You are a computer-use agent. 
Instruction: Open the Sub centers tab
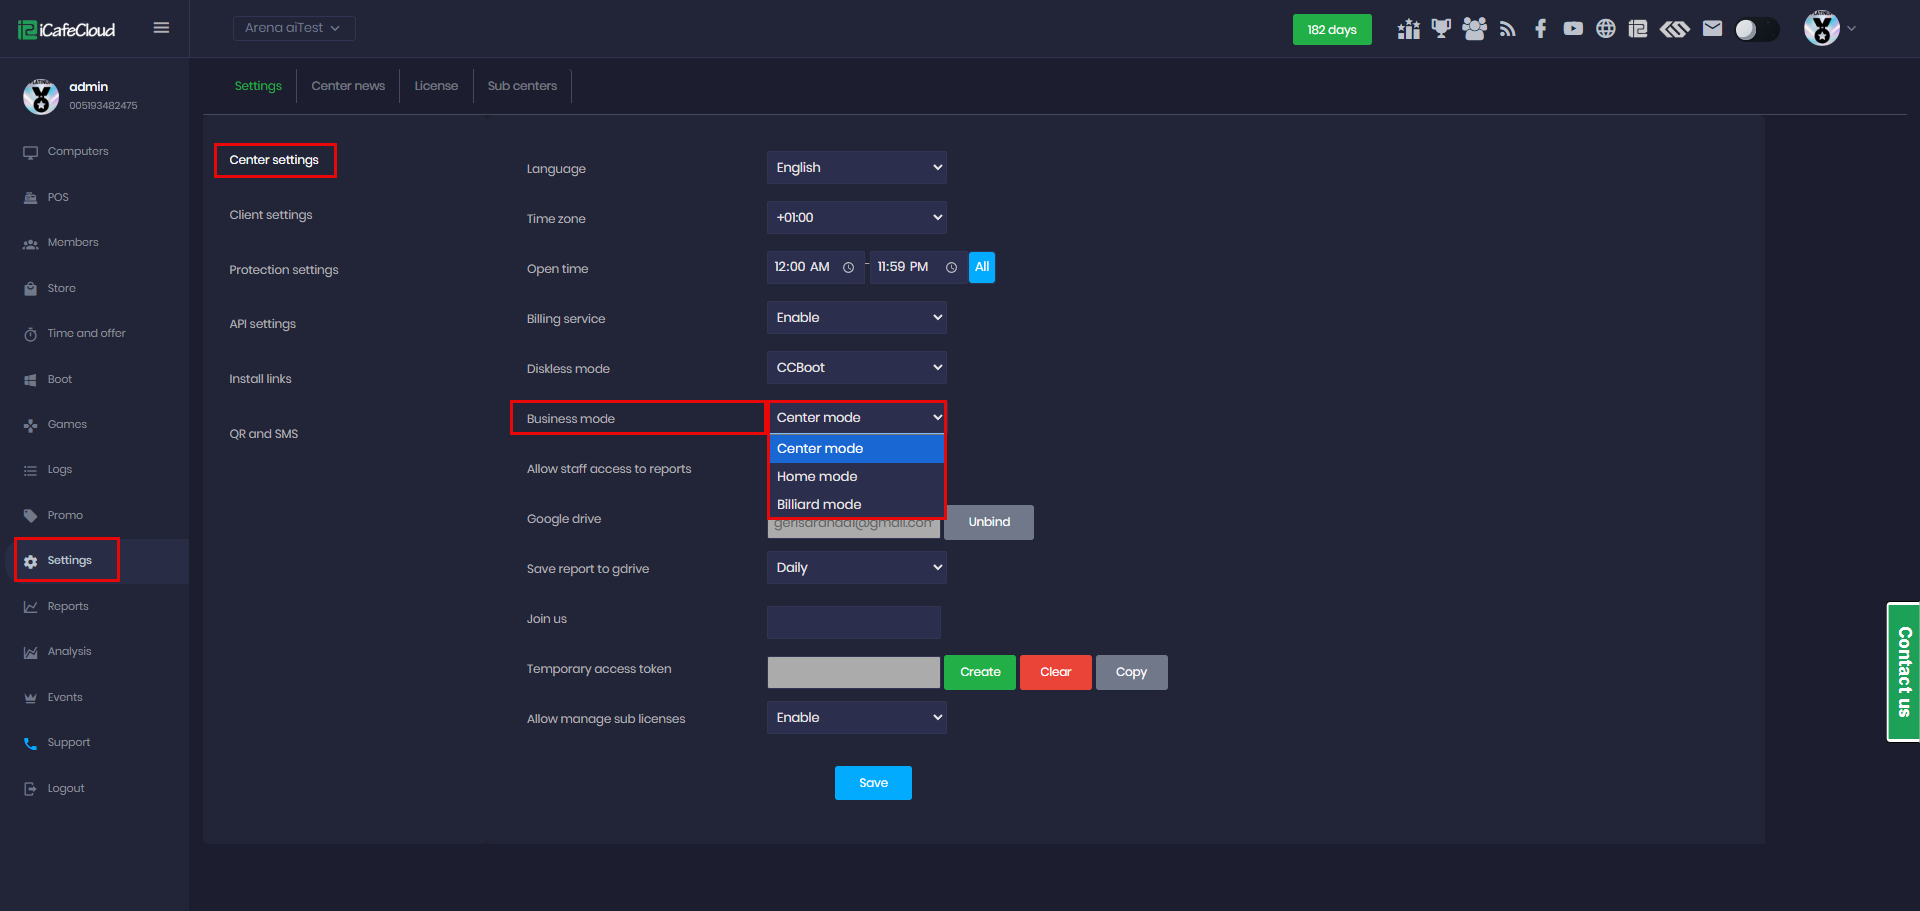point(522,86)
